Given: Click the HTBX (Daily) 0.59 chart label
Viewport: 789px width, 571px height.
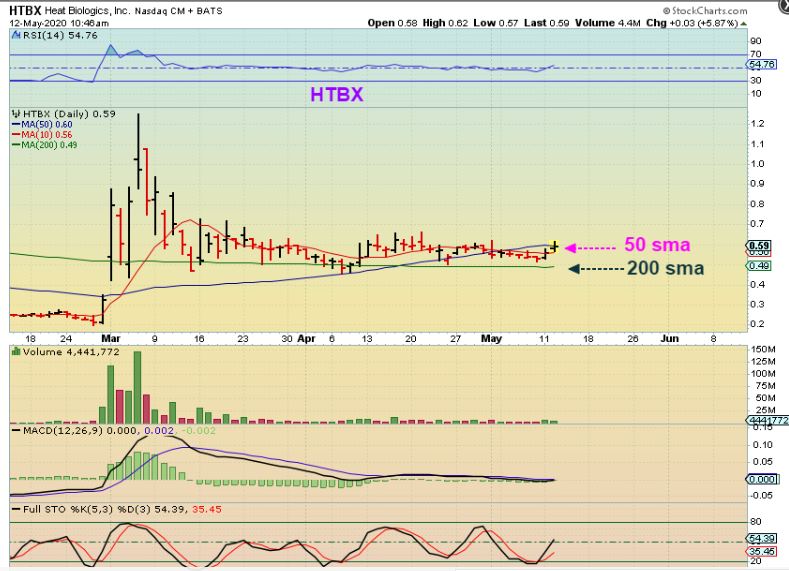Looking at the screenshot, I should pyautogui.click(x=69, y=114).
